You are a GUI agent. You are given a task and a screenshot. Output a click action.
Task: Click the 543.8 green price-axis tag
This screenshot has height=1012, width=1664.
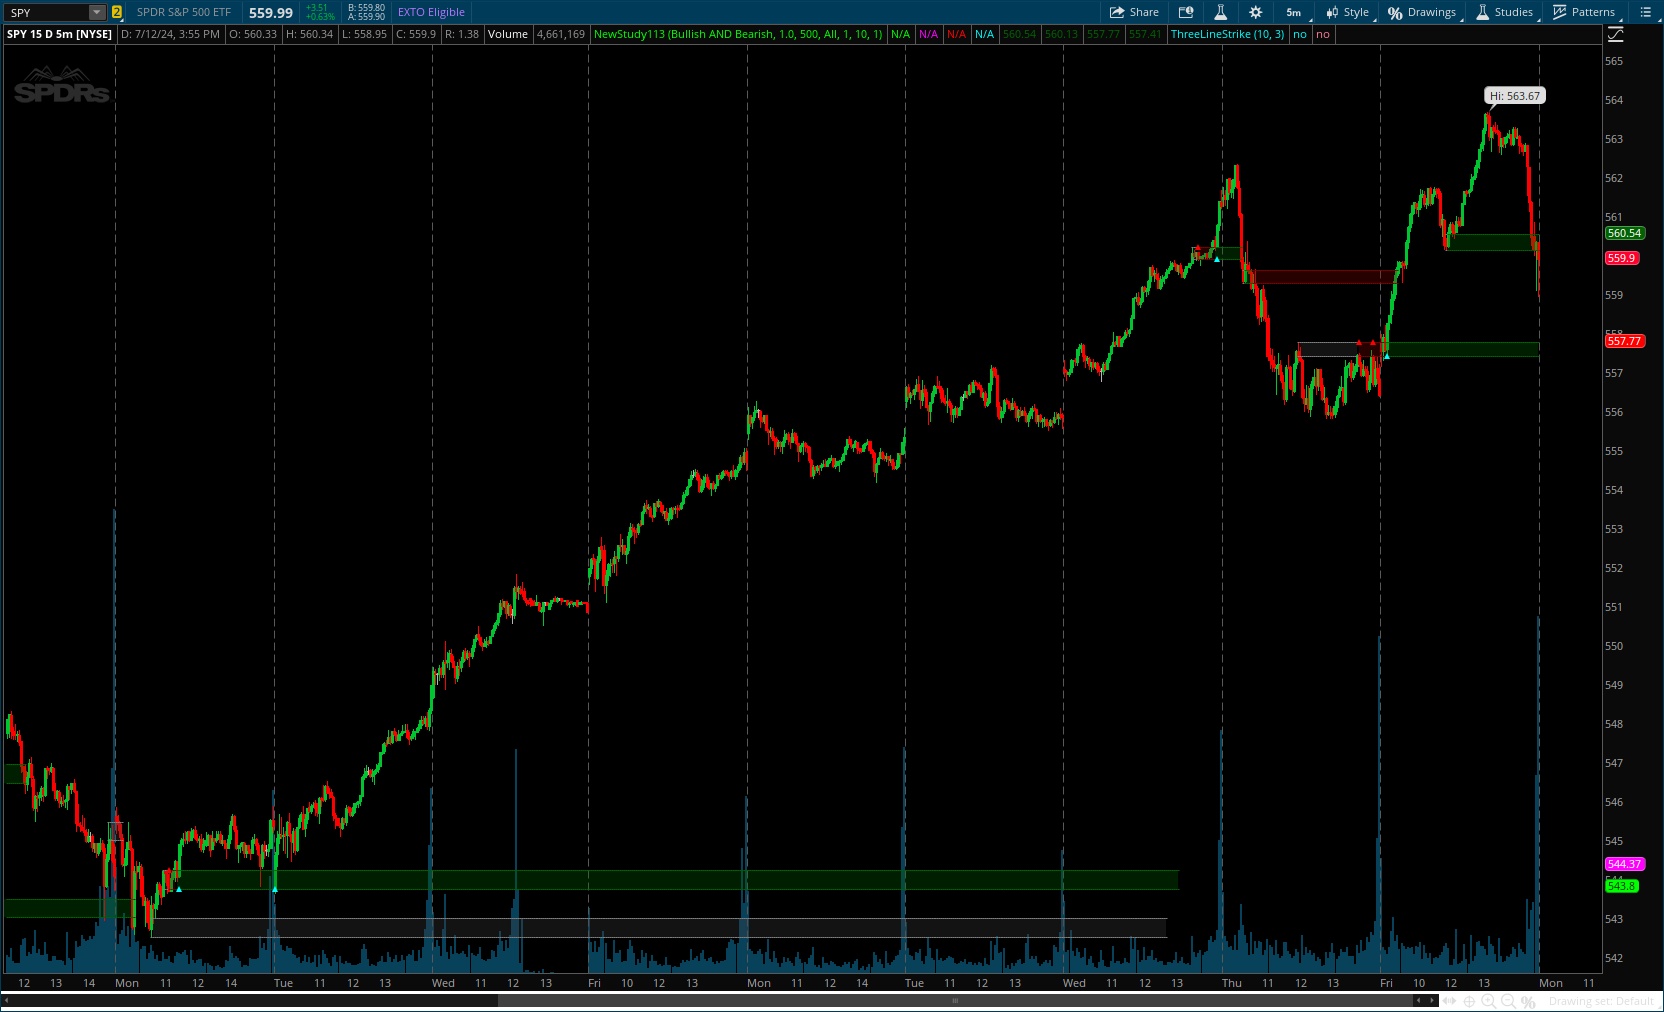pos(1621,886)
